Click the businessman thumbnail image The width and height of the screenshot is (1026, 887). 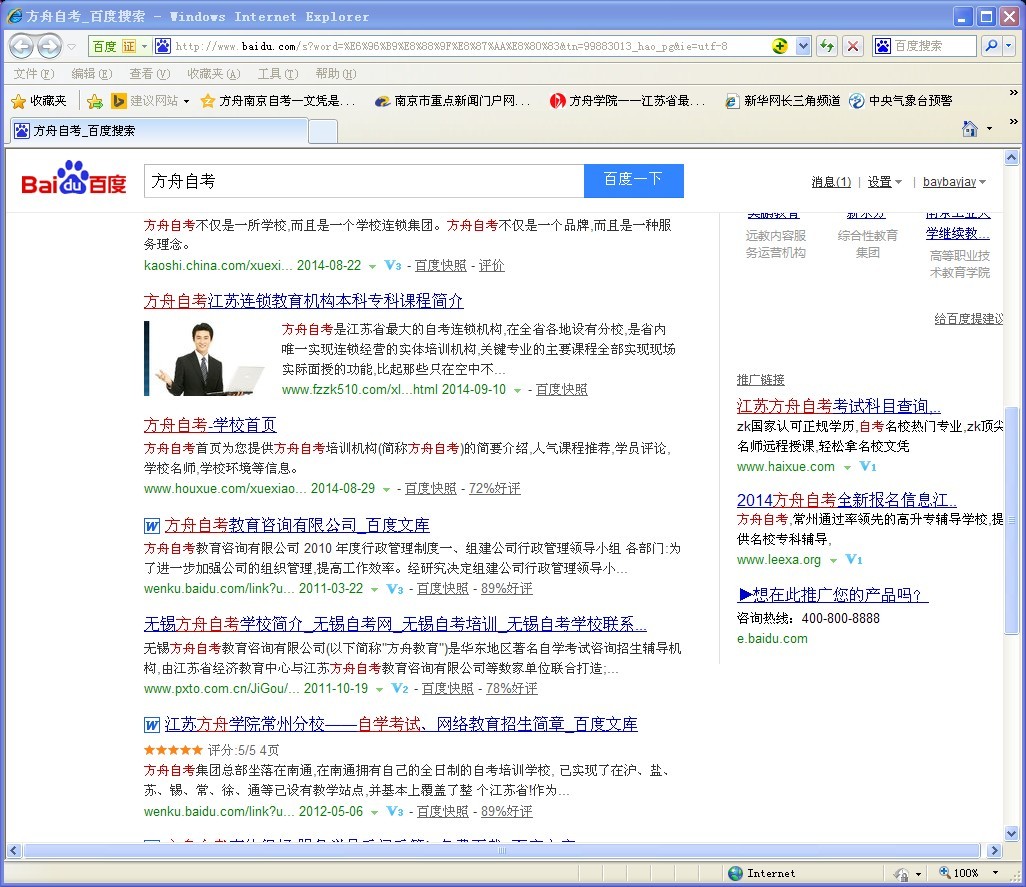pos(206,358)
